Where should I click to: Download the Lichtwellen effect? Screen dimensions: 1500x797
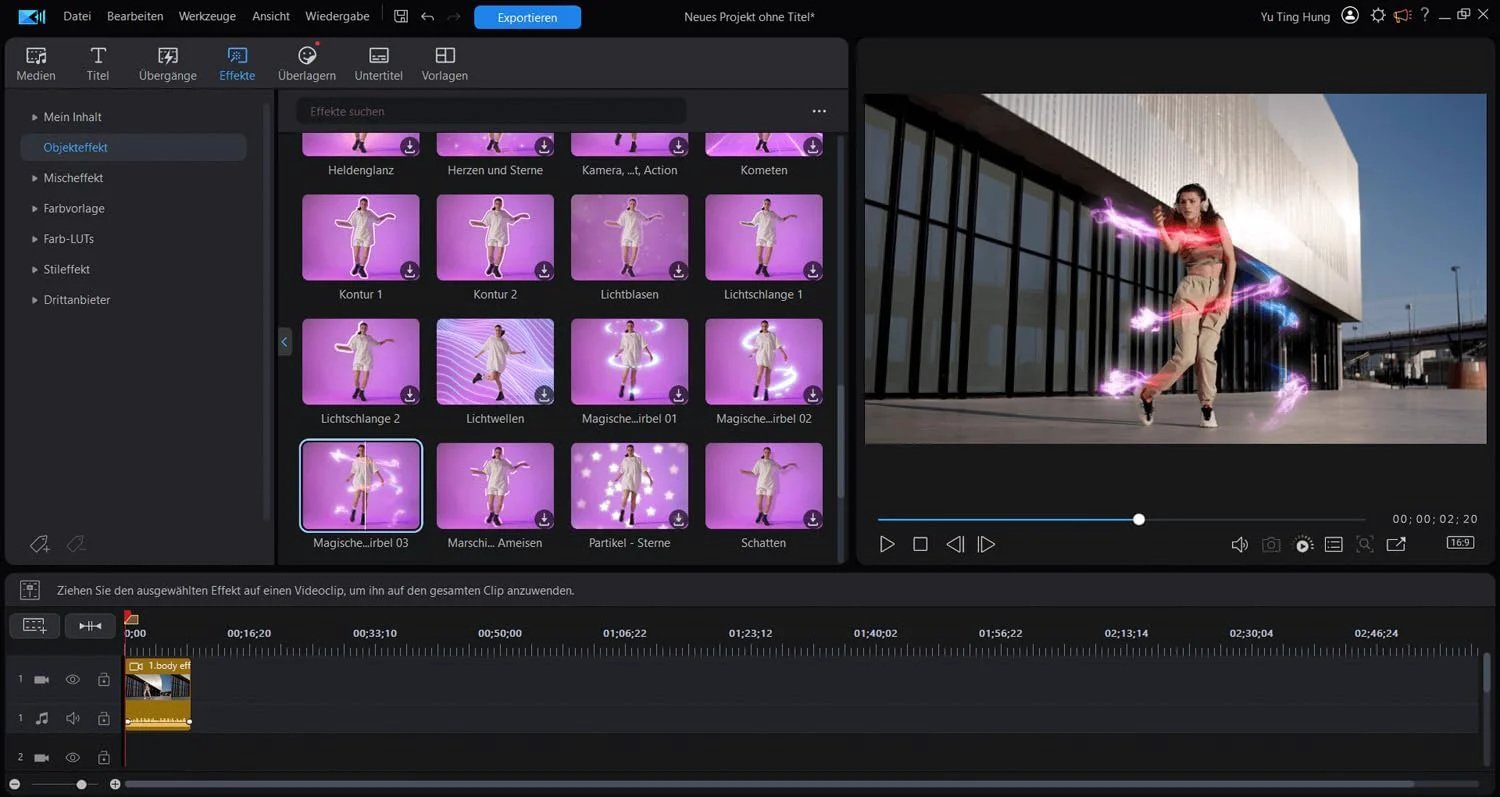(544, 395)
